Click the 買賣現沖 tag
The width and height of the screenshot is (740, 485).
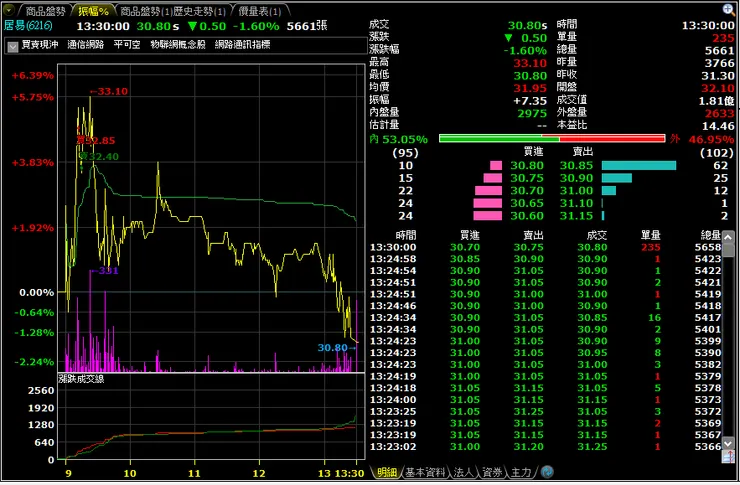(40, 44)
